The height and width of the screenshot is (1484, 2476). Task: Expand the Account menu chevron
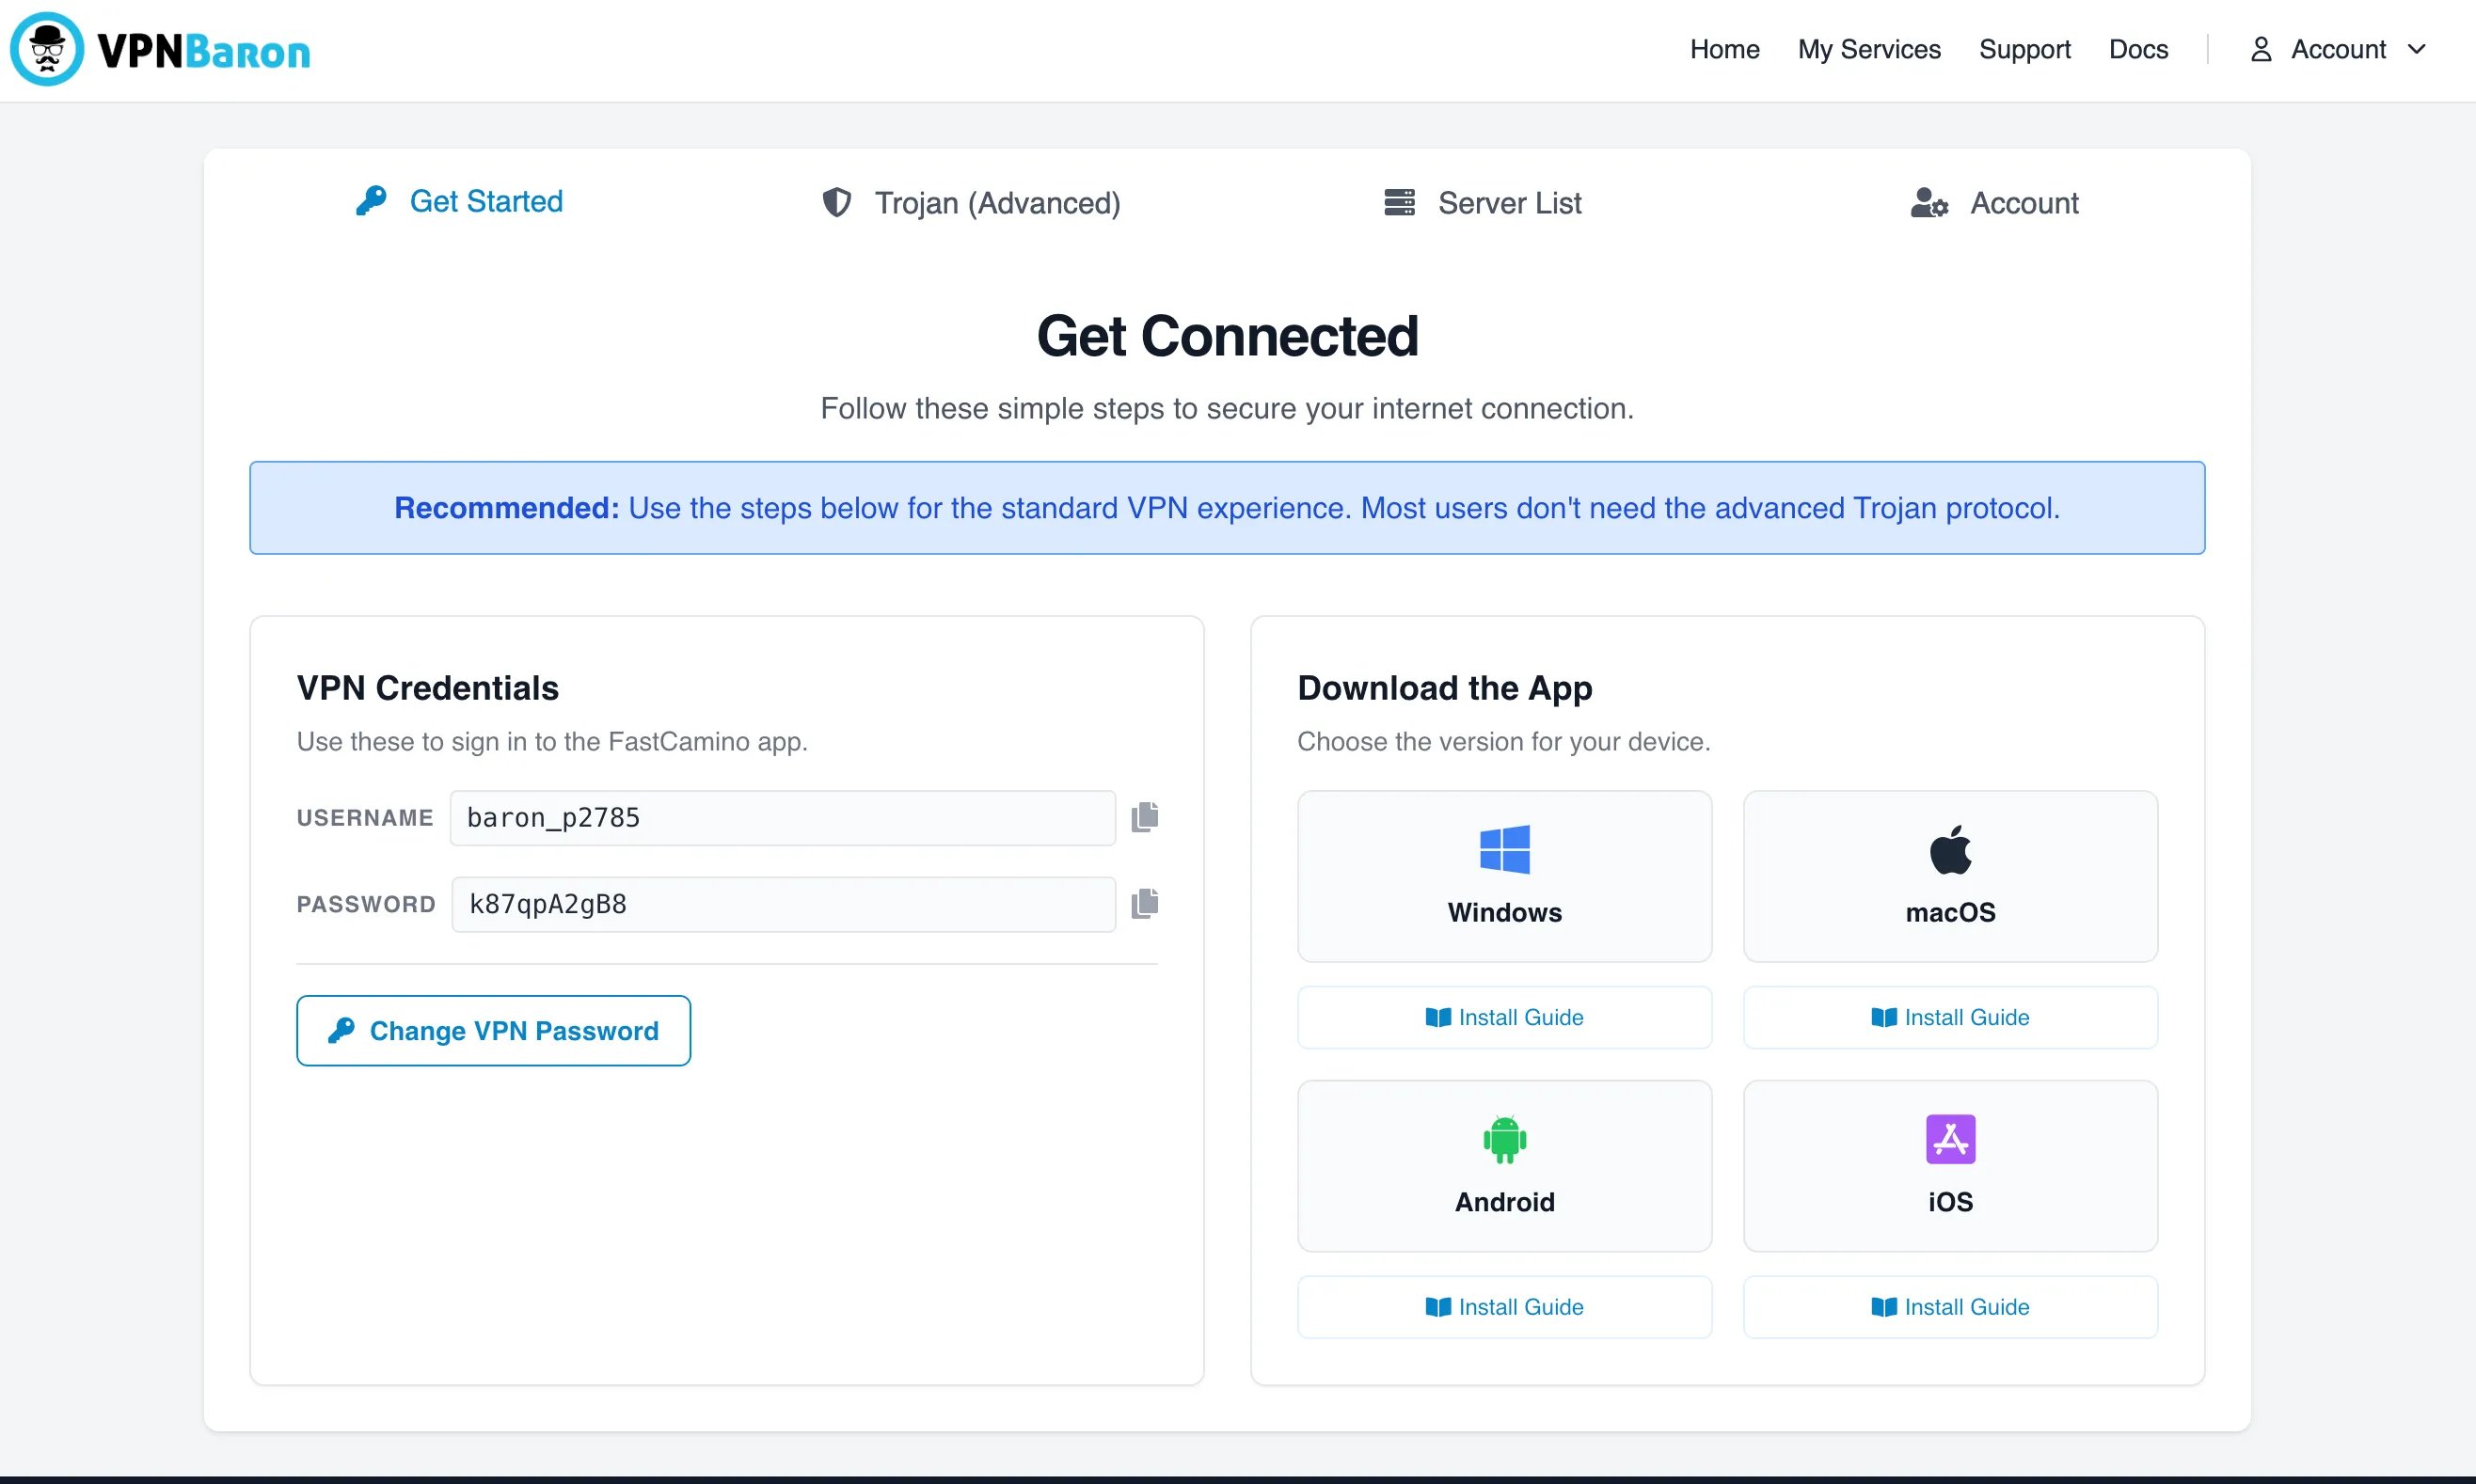2419,49
